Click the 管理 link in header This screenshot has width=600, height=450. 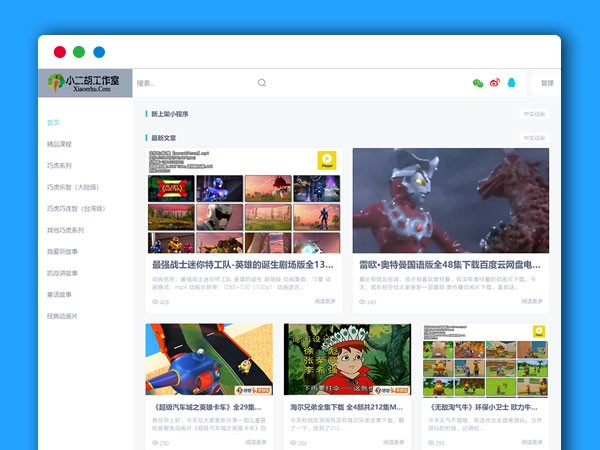[546, 83]
